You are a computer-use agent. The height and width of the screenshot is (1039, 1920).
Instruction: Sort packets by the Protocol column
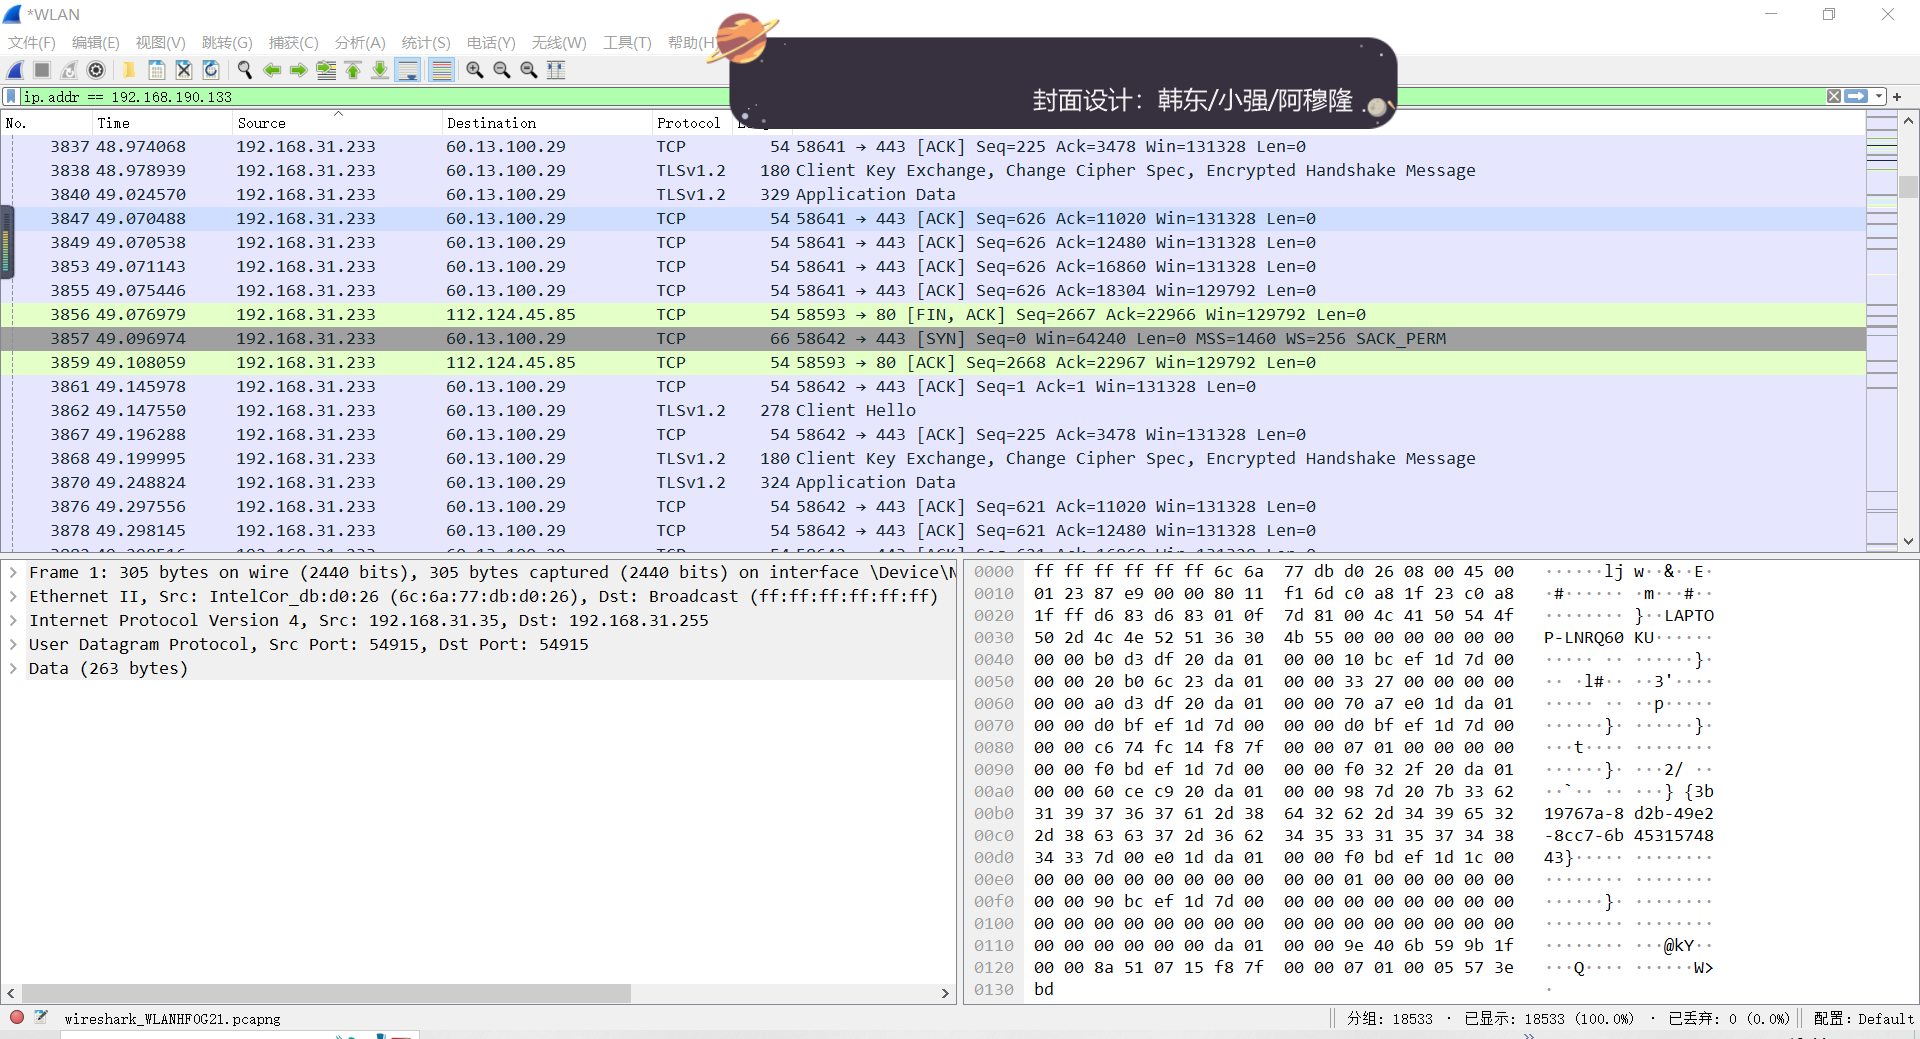point(691,123)
